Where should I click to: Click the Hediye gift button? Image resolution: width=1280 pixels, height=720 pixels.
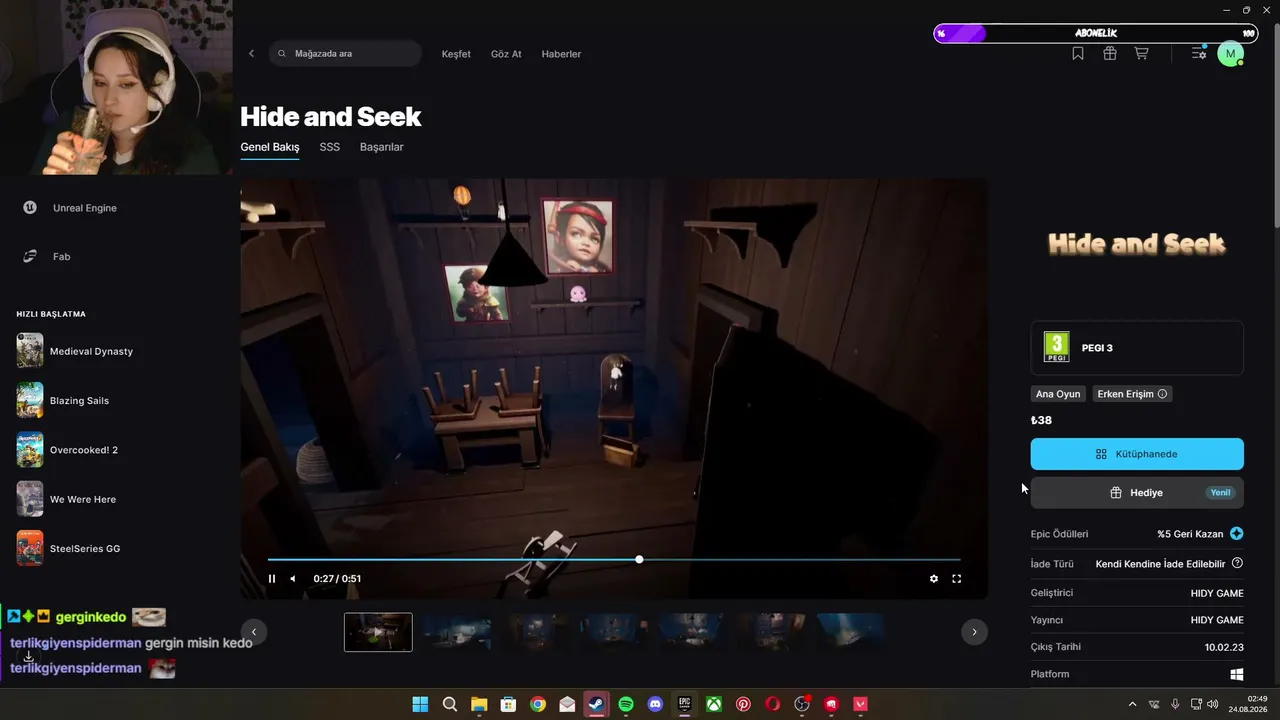(1137, 493)
